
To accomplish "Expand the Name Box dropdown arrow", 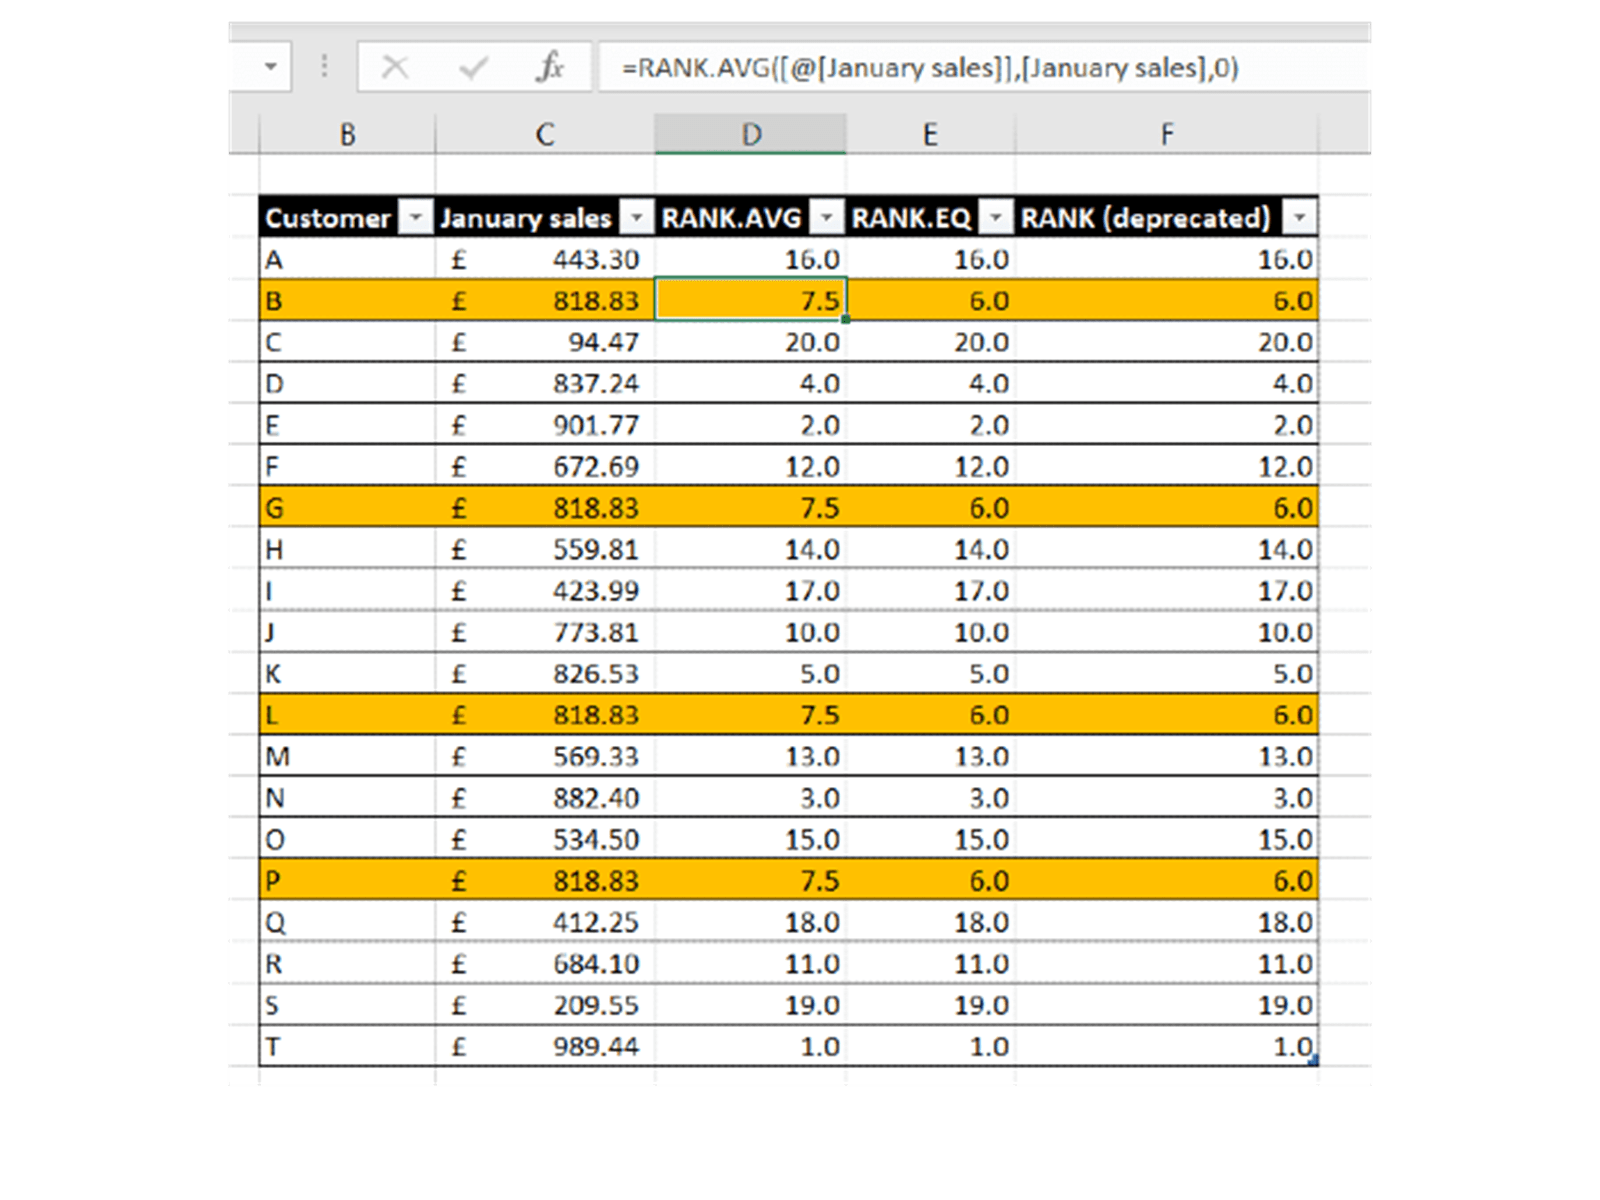I will click(x=270, y=68).
